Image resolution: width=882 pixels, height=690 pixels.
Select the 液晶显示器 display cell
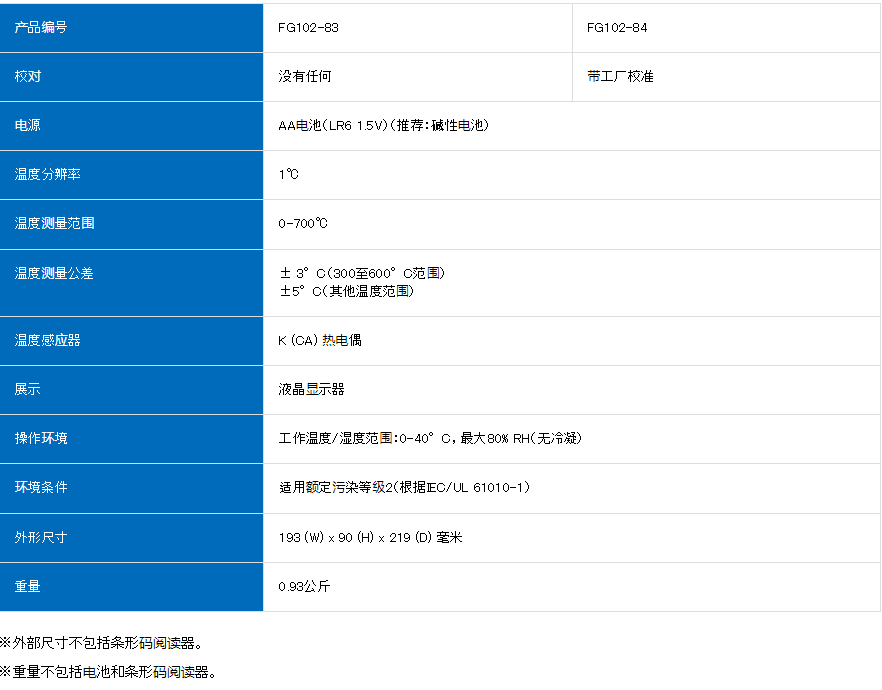point(310,389)
